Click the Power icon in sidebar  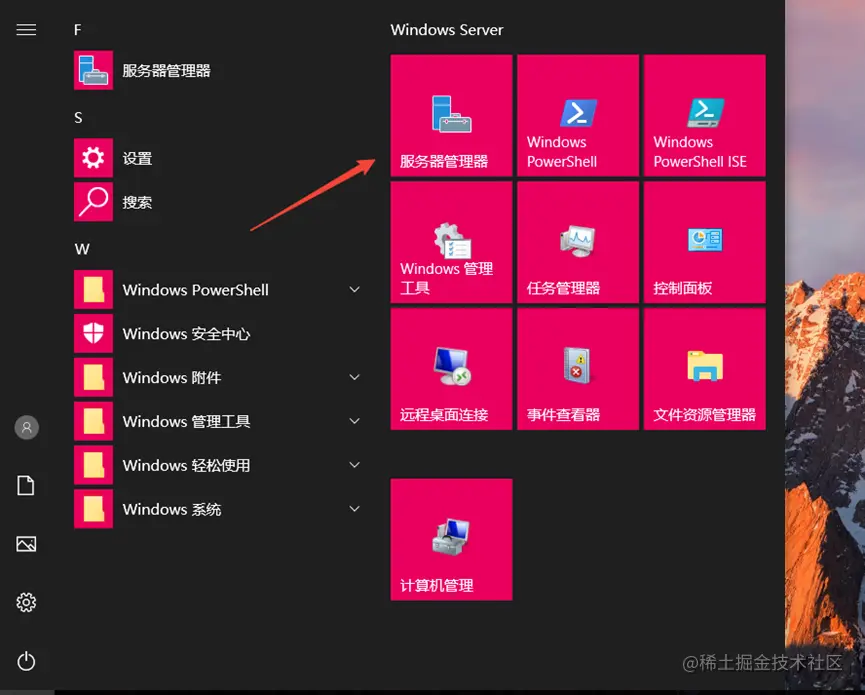(26, 661)
